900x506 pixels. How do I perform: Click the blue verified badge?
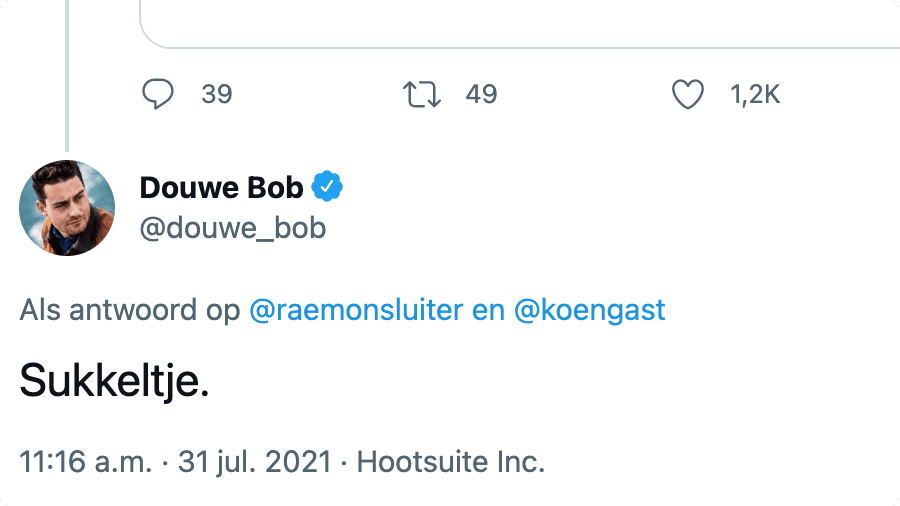pyautogui.click(x=327, y=187)
